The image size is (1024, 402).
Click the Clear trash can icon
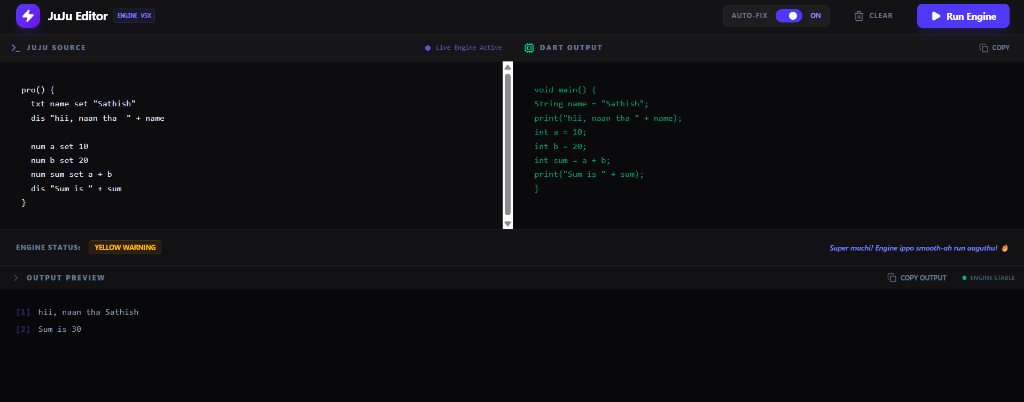pos(859,16)
